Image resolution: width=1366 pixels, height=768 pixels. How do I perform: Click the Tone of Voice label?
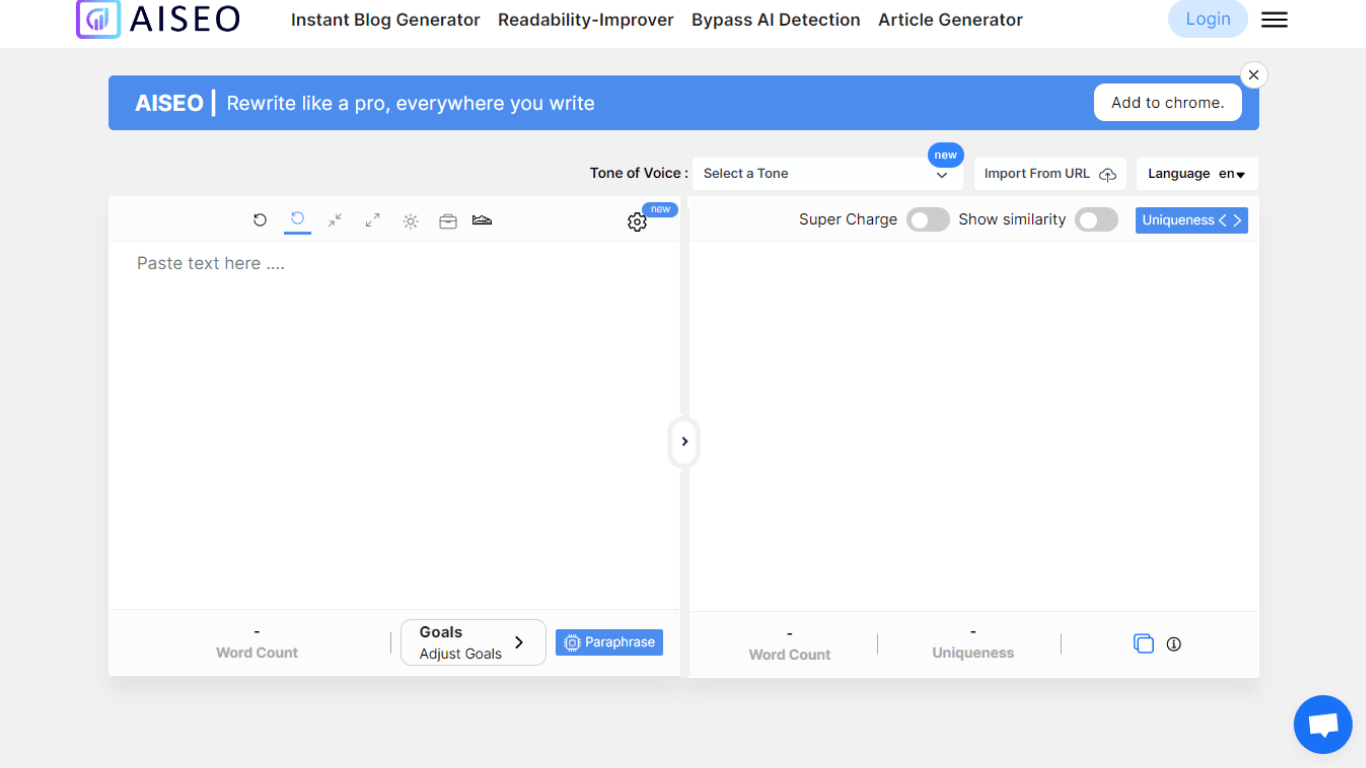tap(639, 173)
